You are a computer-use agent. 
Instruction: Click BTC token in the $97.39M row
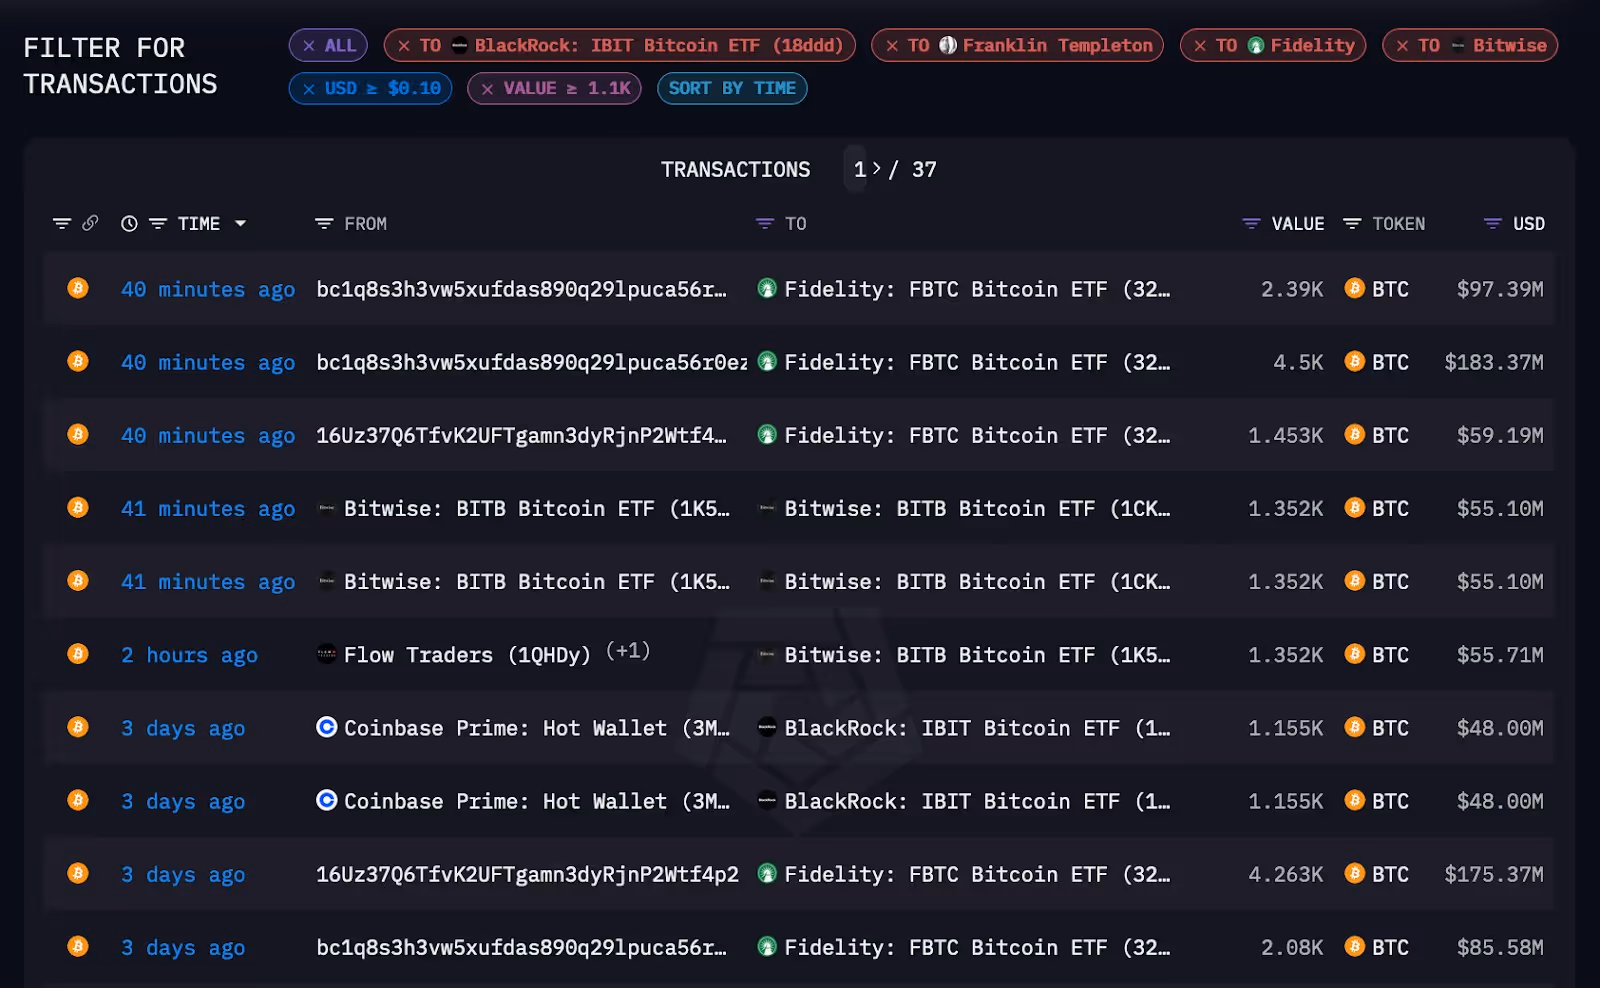click(x=1390, y=289)
